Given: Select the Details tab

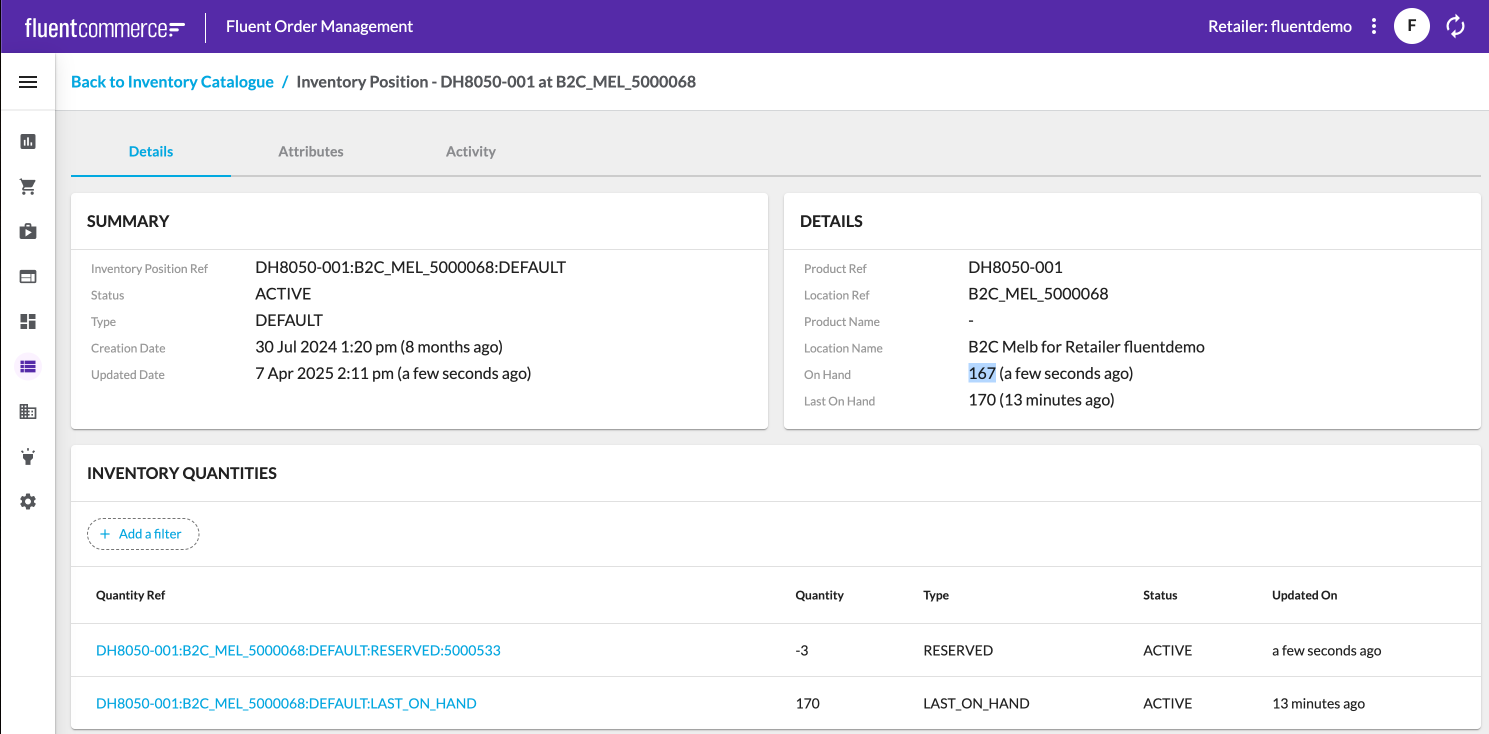Looking at the screenshot, I should tap(151, 152).
